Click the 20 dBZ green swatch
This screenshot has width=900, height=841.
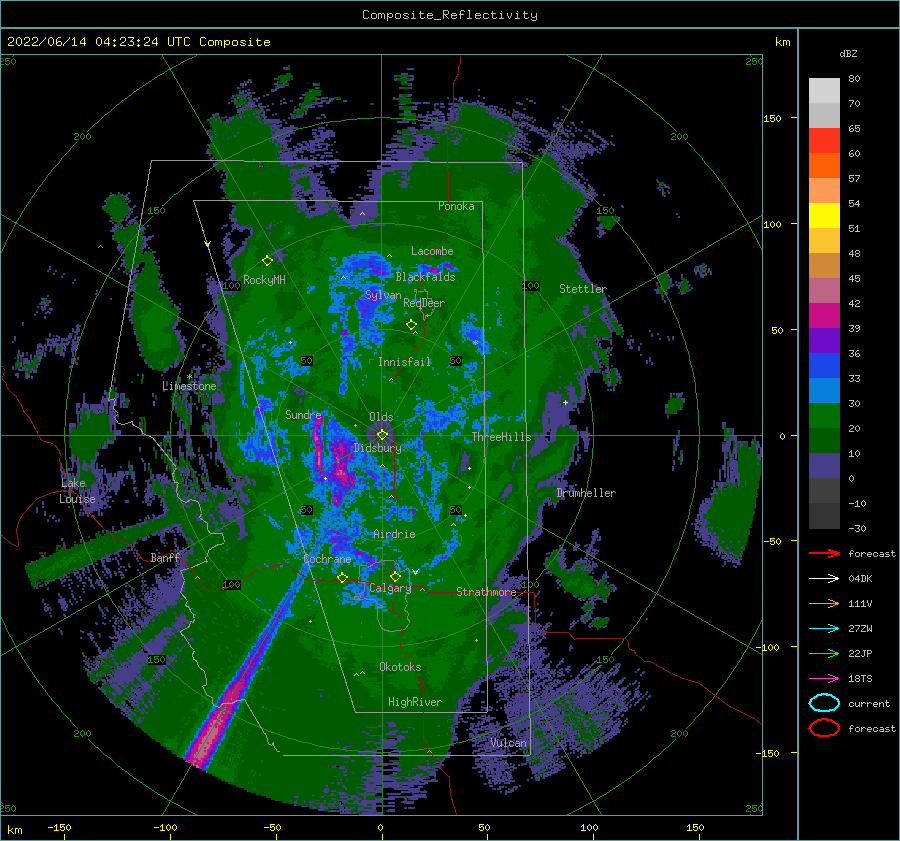pyautogui.click(x=824, y=415)
